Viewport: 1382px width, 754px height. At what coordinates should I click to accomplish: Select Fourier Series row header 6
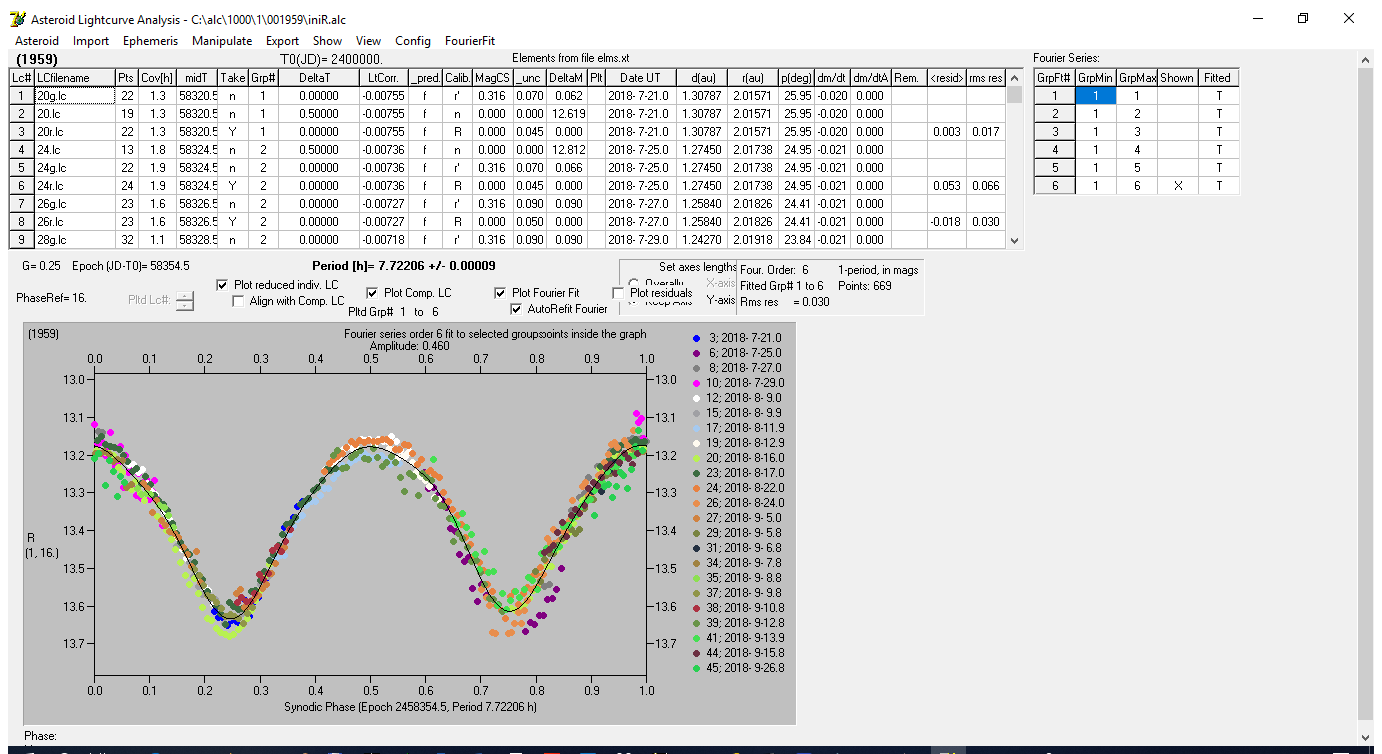tap(1054, 186)
